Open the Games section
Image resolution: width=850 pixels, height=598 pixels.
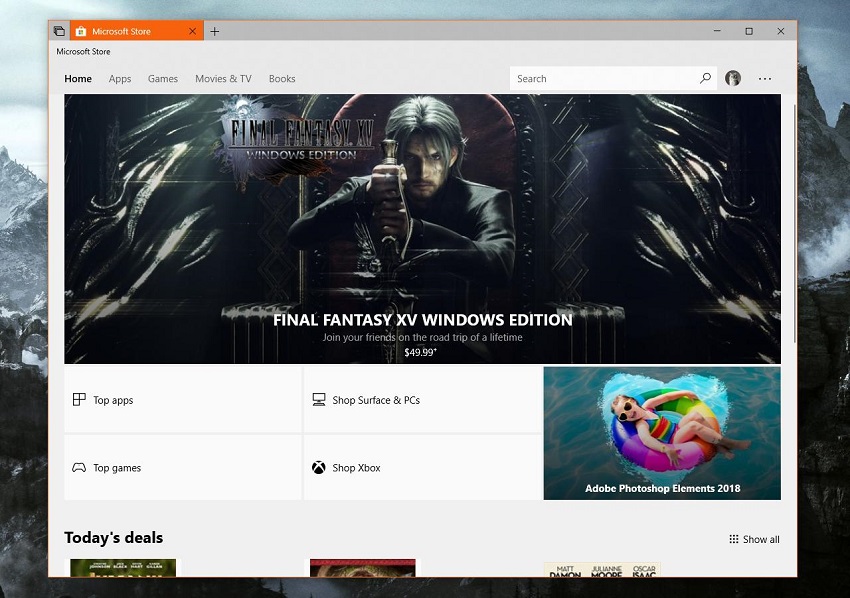(163, 79)
